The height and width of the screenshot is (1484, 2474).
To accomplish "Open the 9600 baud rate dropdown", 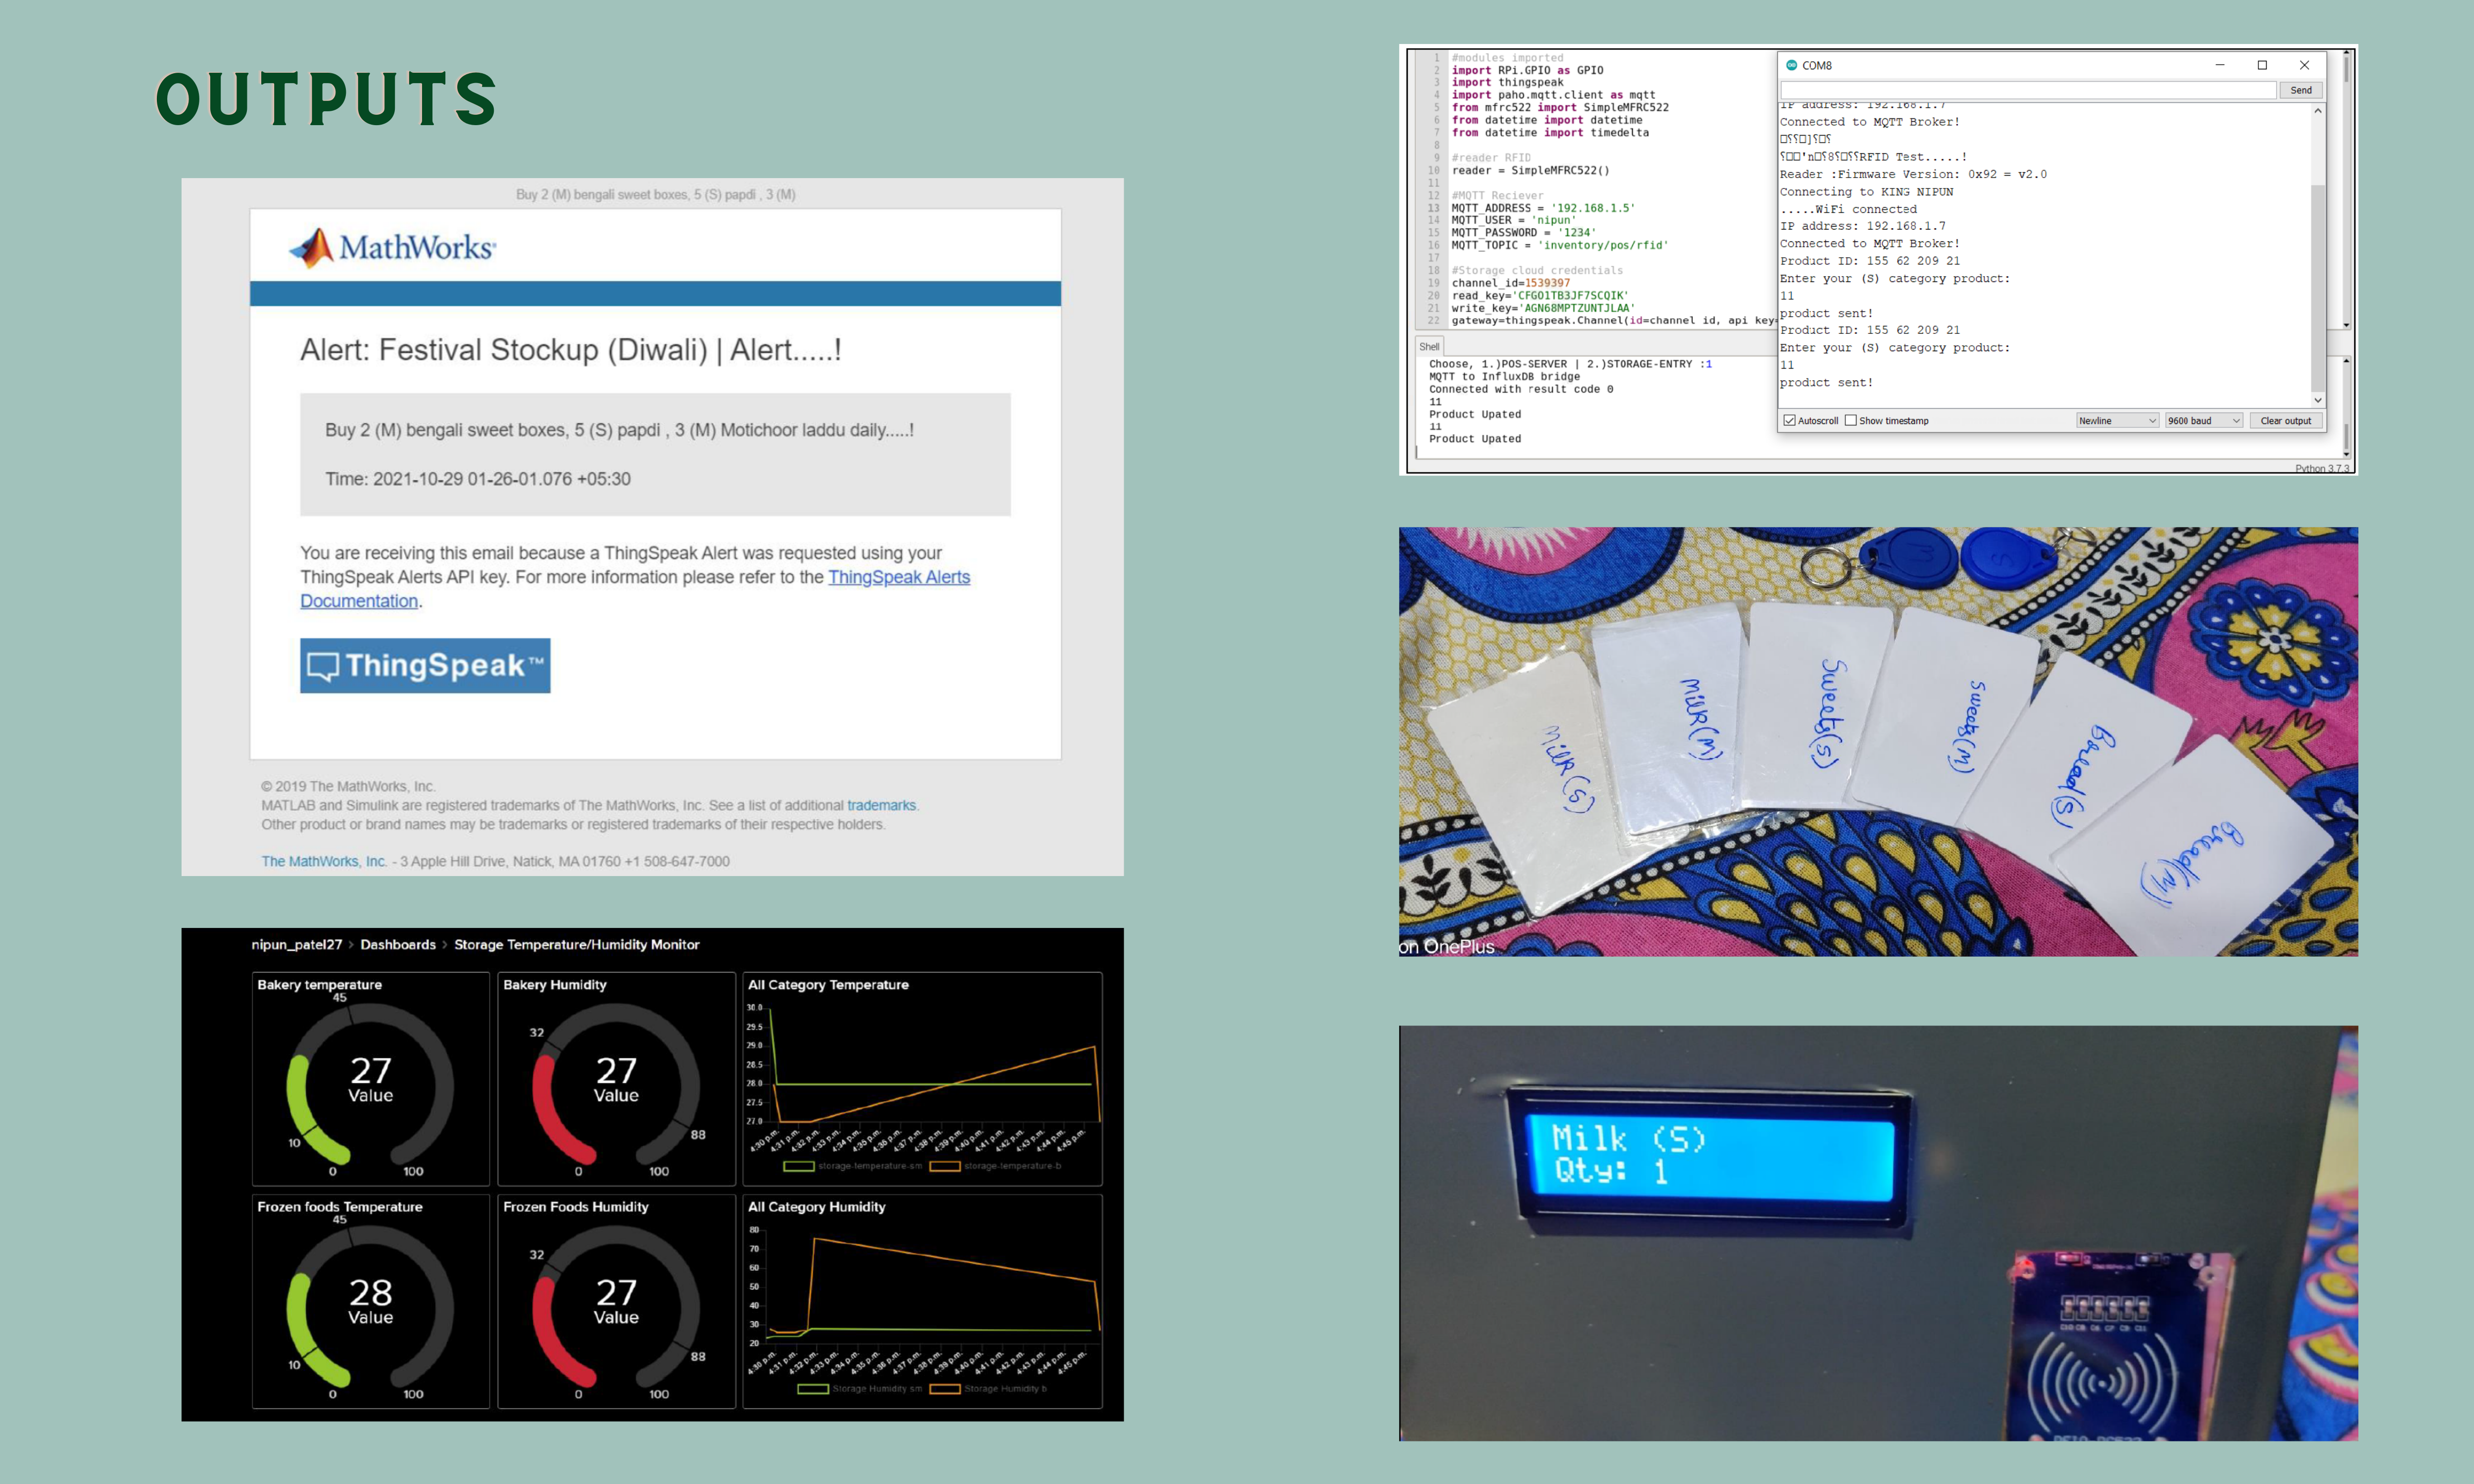I will [x=2204, y=421].
